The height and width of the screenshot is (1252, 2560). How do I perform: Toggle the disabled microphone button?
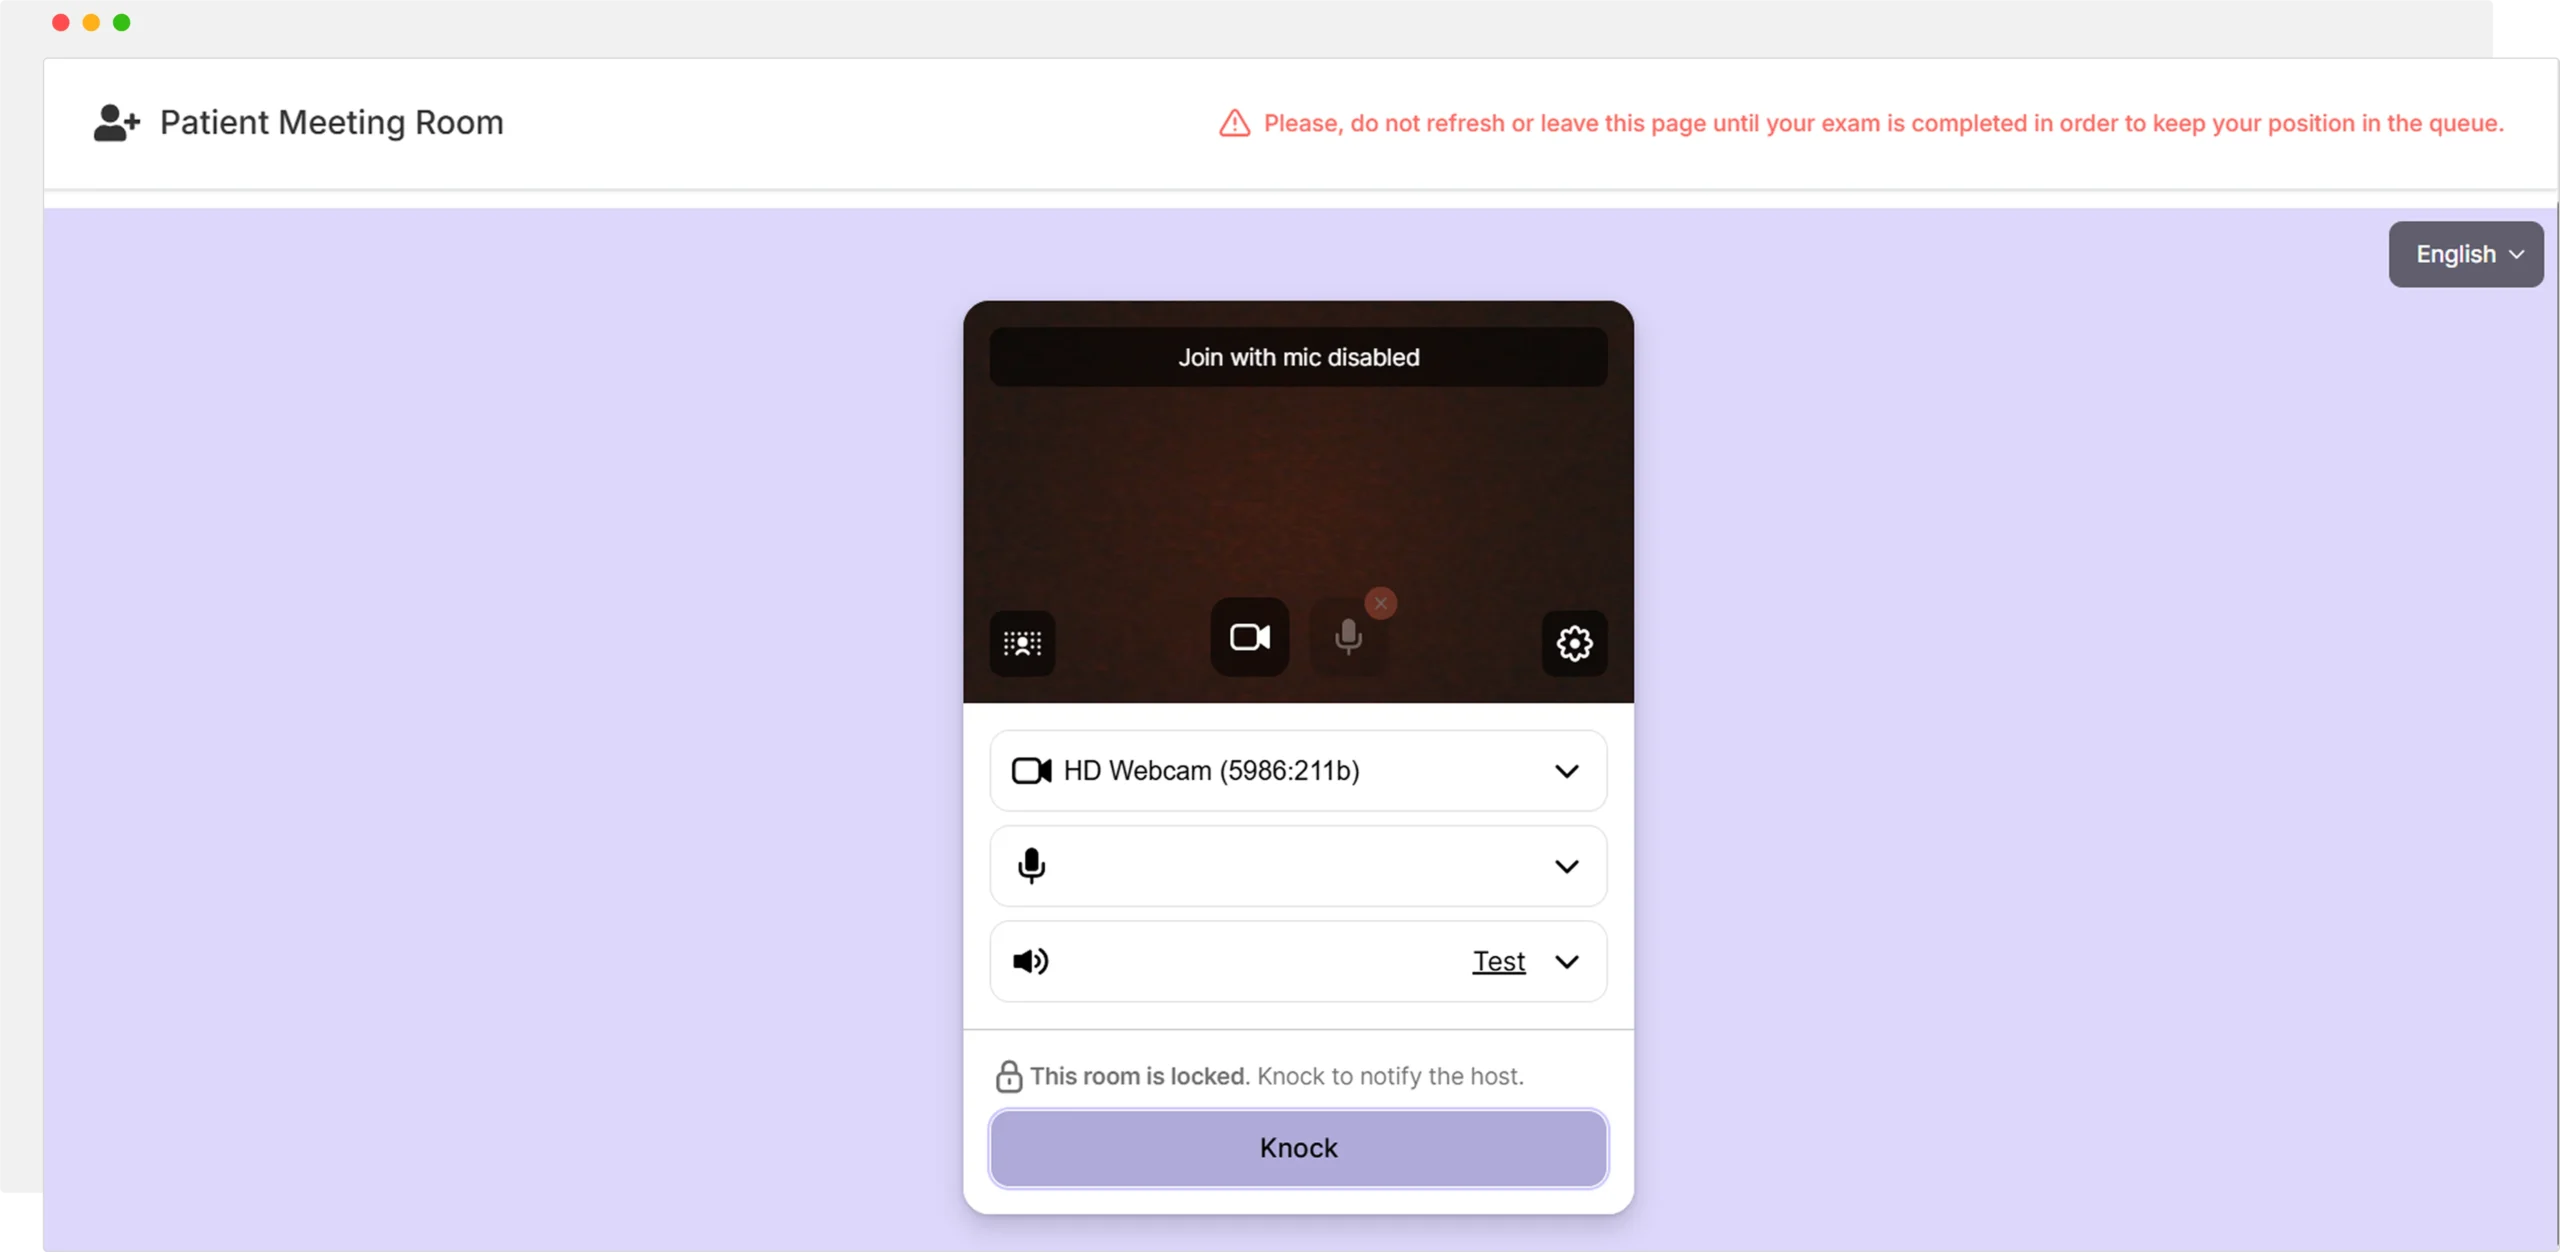coord(1347,638)
